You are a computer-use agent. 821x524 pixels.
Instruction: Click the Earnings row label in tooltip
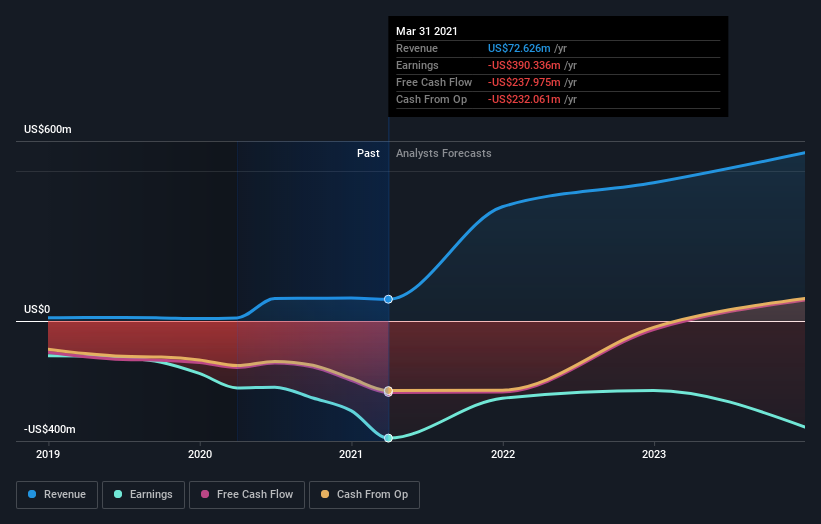(417, 65)
